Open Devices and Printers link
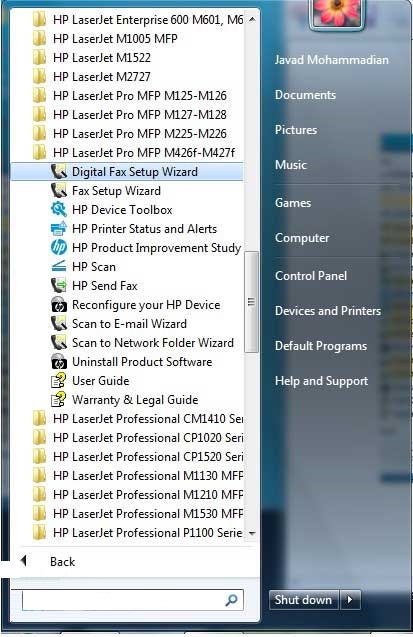This screenshot has width=413, height=637. 328,311
